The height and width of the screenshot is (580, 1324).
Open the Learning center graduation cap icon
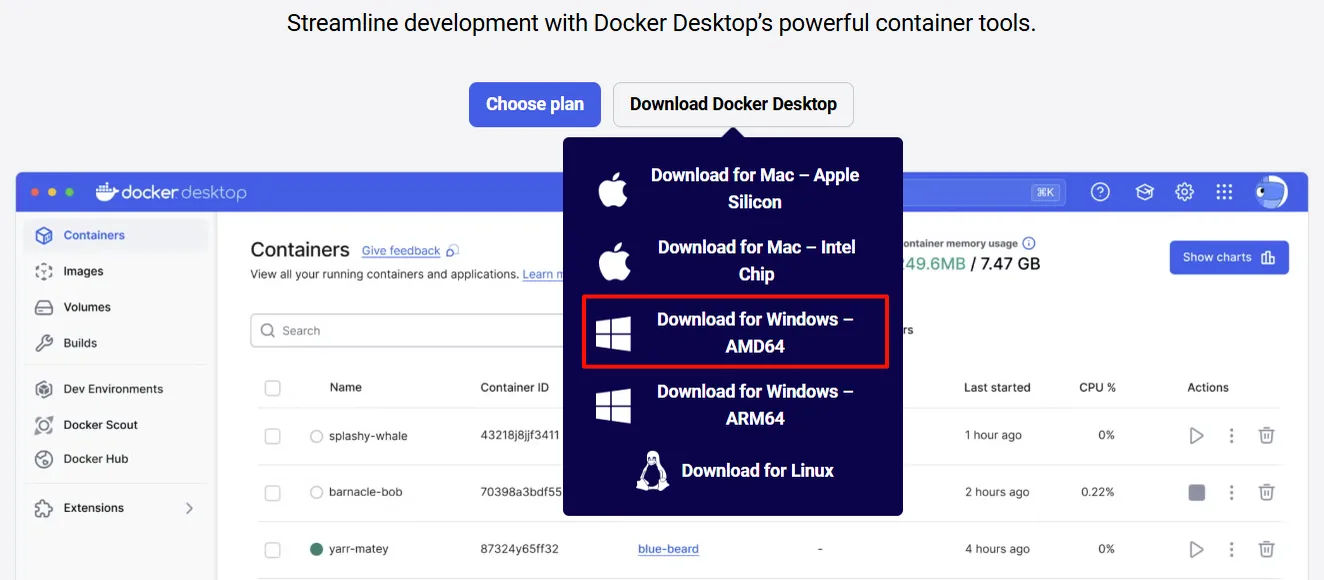[x=1145, y=192]
